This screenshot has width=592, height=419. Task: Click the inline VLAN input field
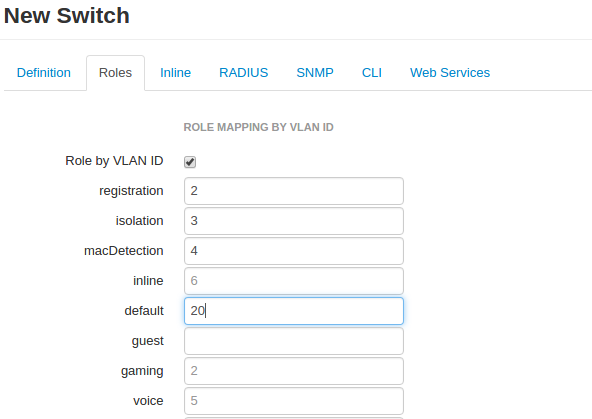point(294,281)
